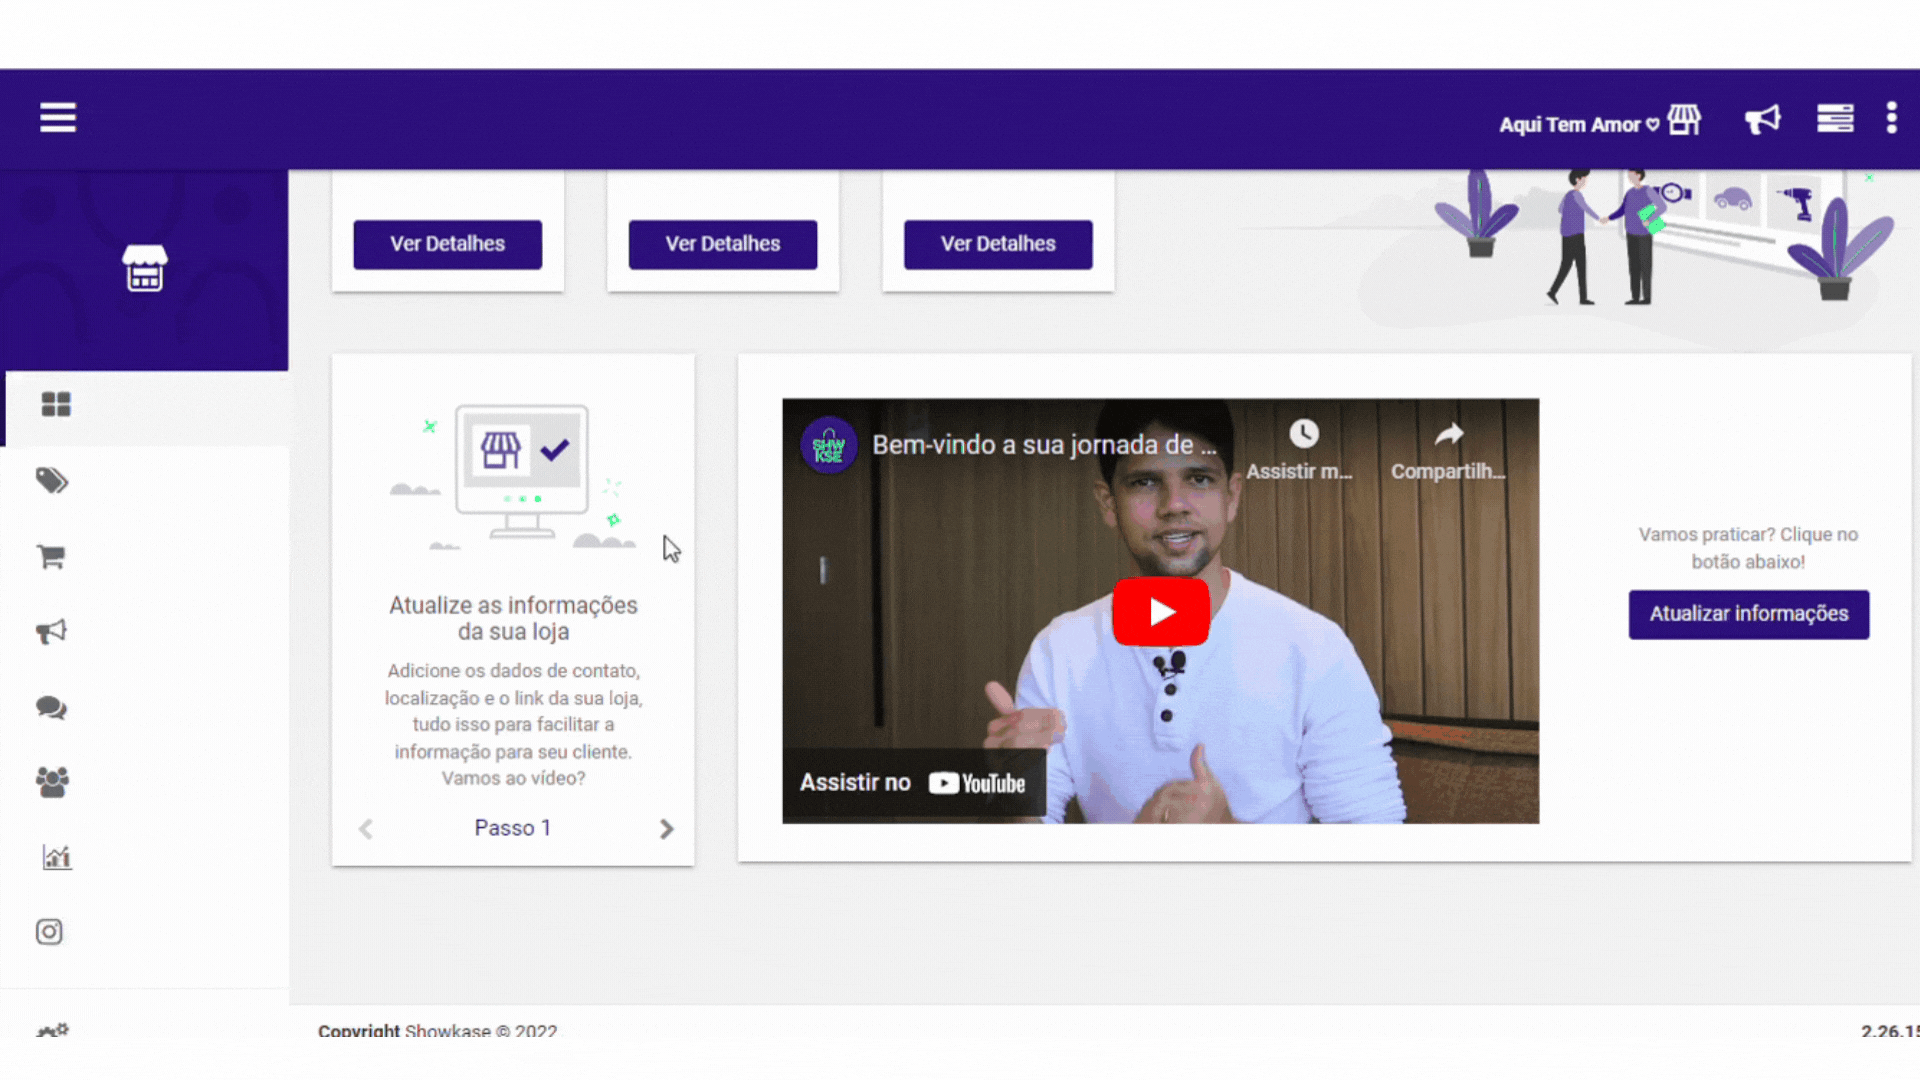1920x1080 pixels.
Task: Open the vertical three-dot menu in the header
Action: (1891, 118)
